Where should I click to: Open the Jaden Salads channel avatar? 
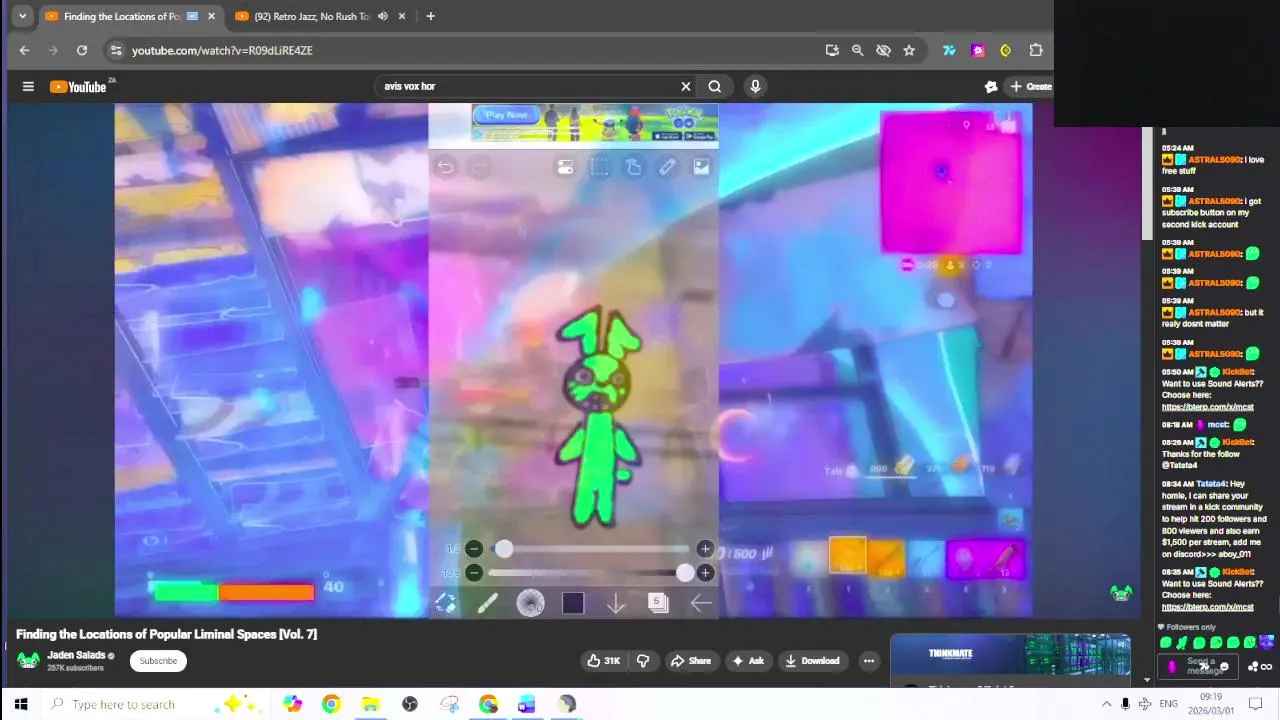29,660
